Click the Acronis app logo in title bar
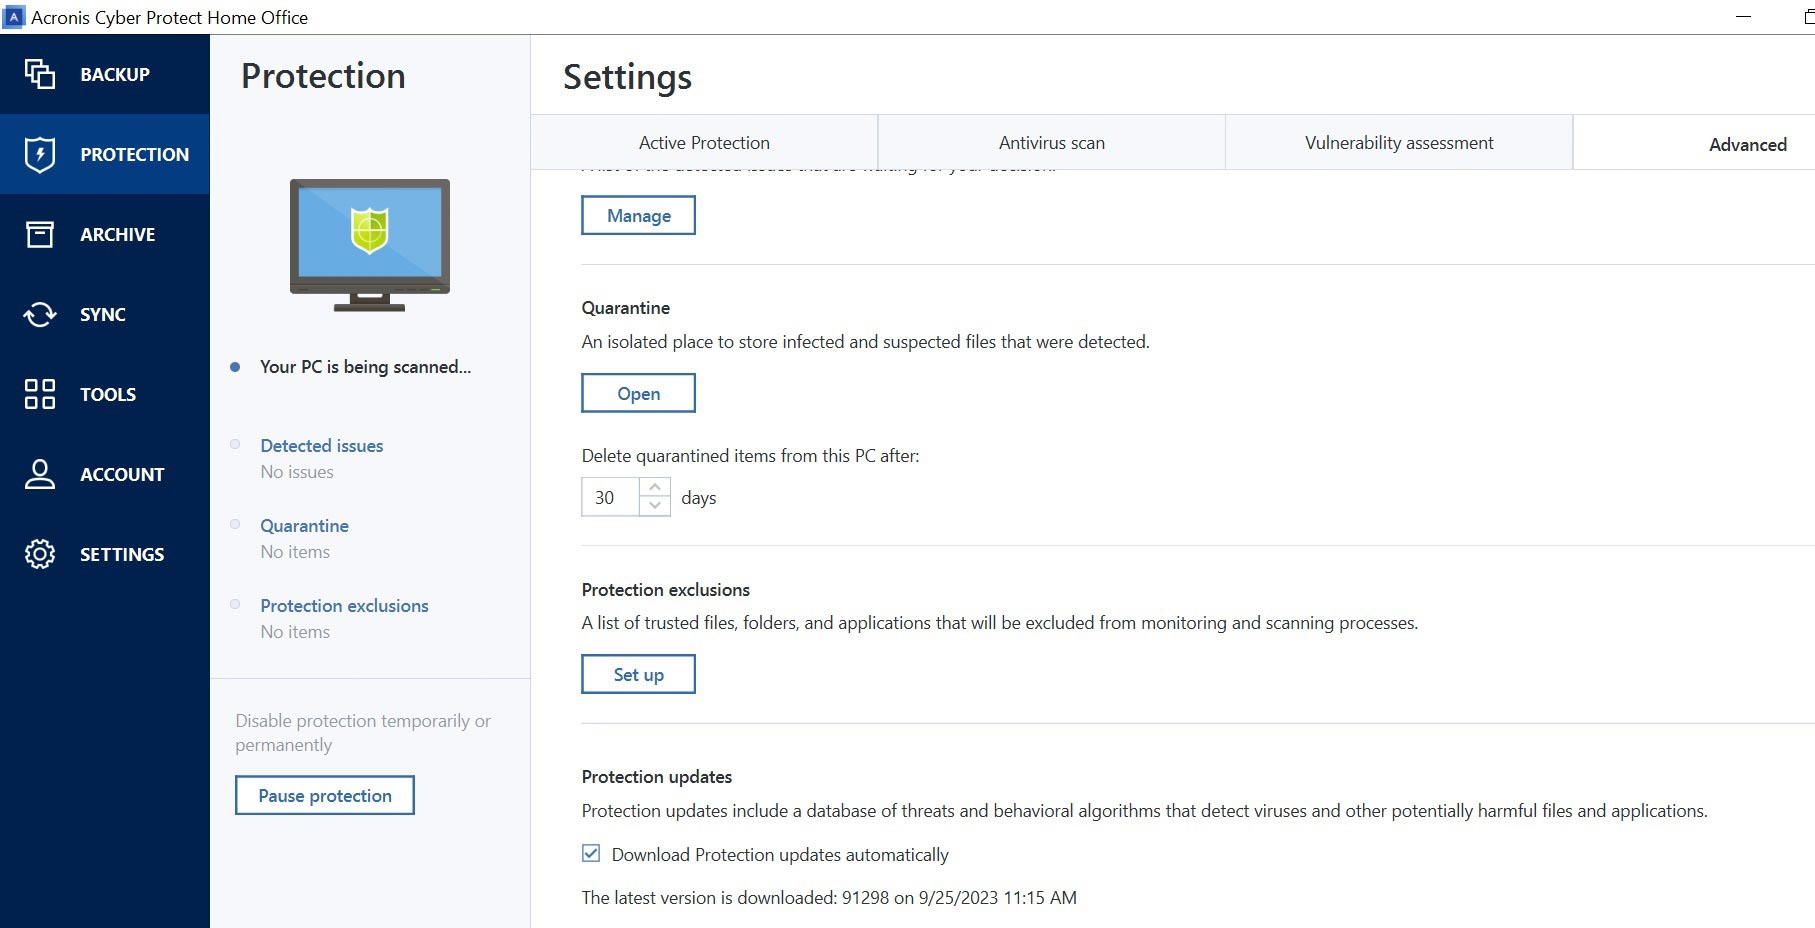This screenshot has height=928, width=1815. point(14,17)
